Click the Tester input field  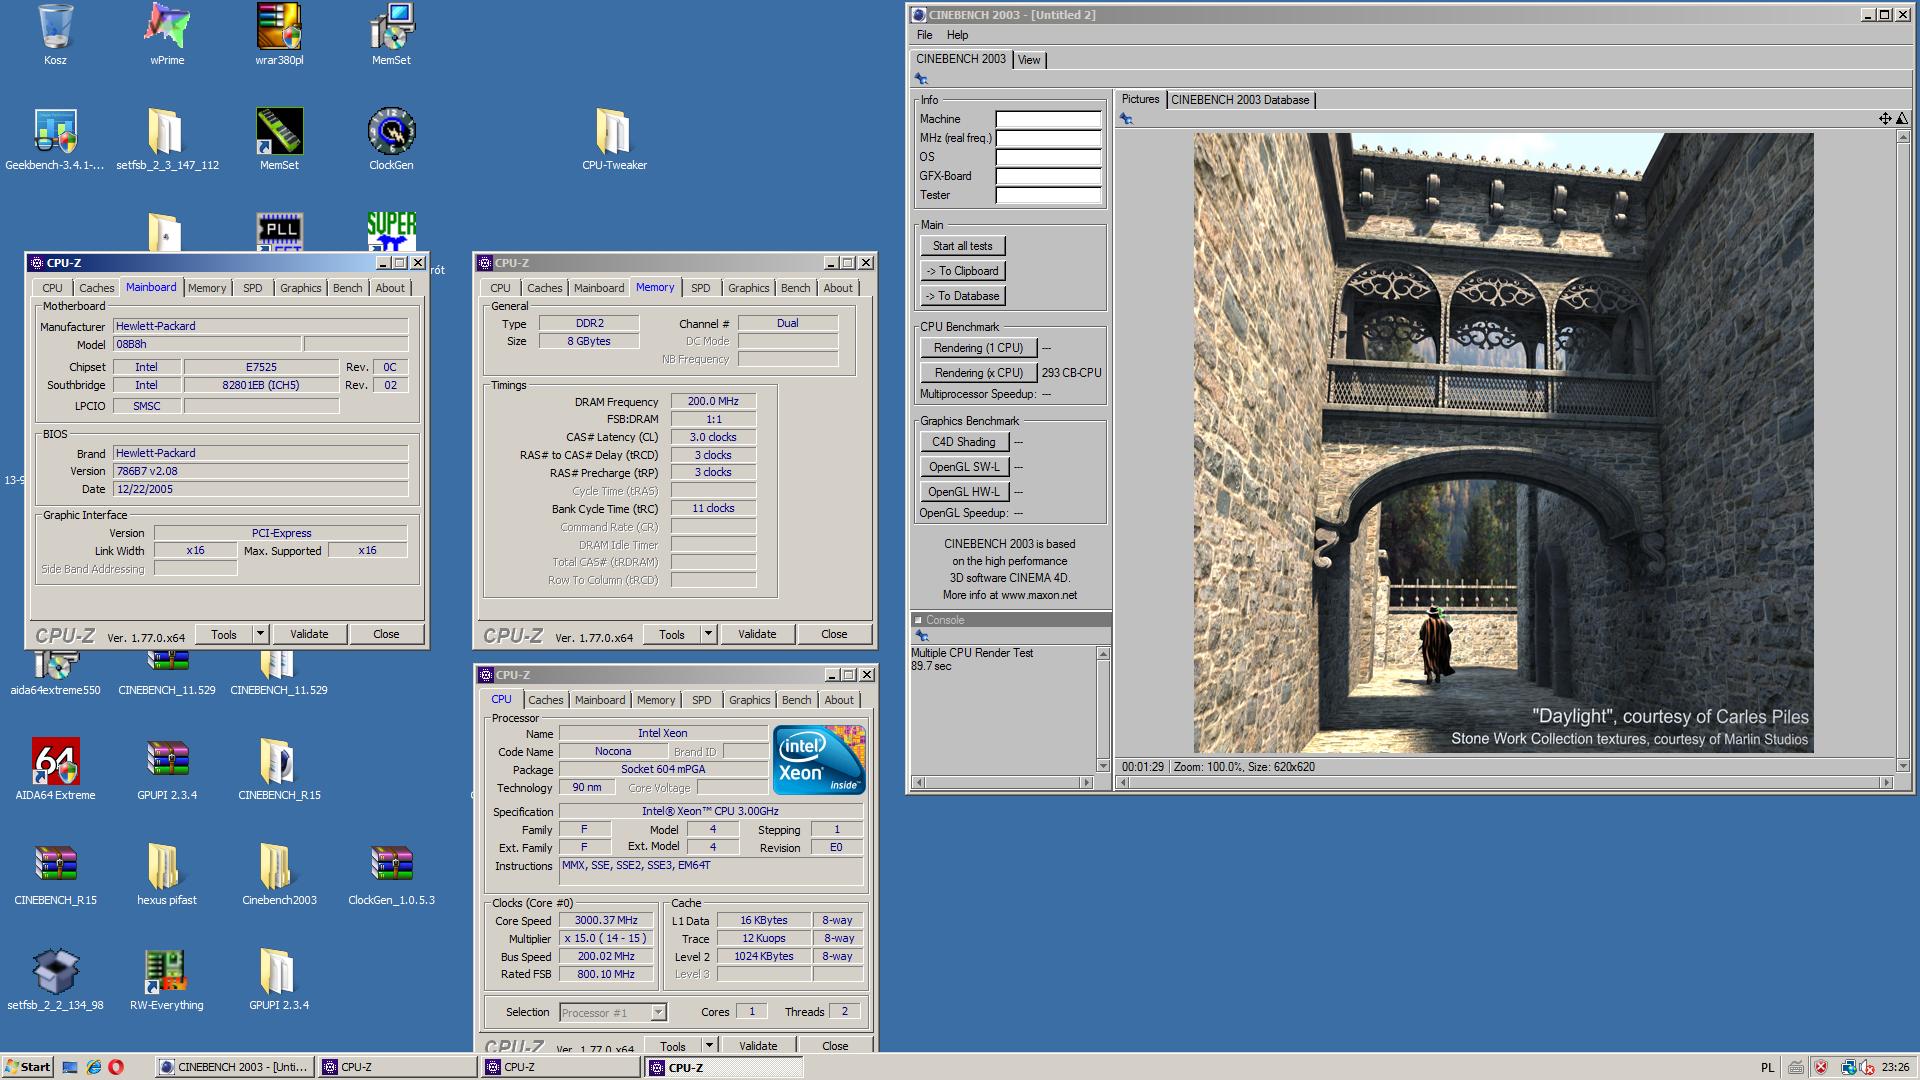click(x=1048, y=195)
